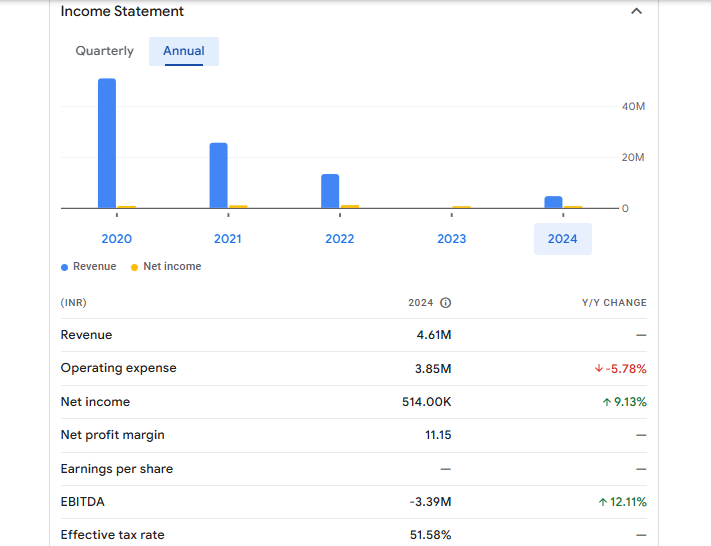Click the 2022 blue revenue bar
711x546 pixels.
click(330, 191)
